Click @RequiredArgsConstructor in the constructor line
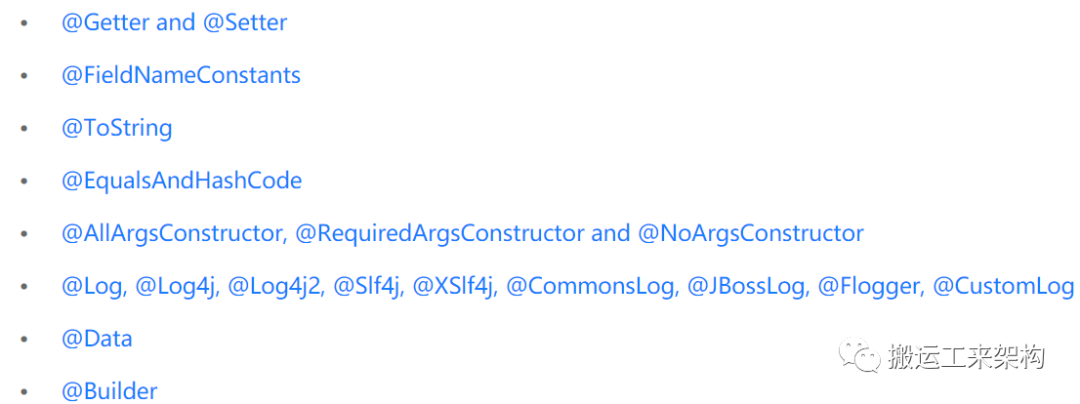This screenshot has width=1080, height=404. click(439, 234)
